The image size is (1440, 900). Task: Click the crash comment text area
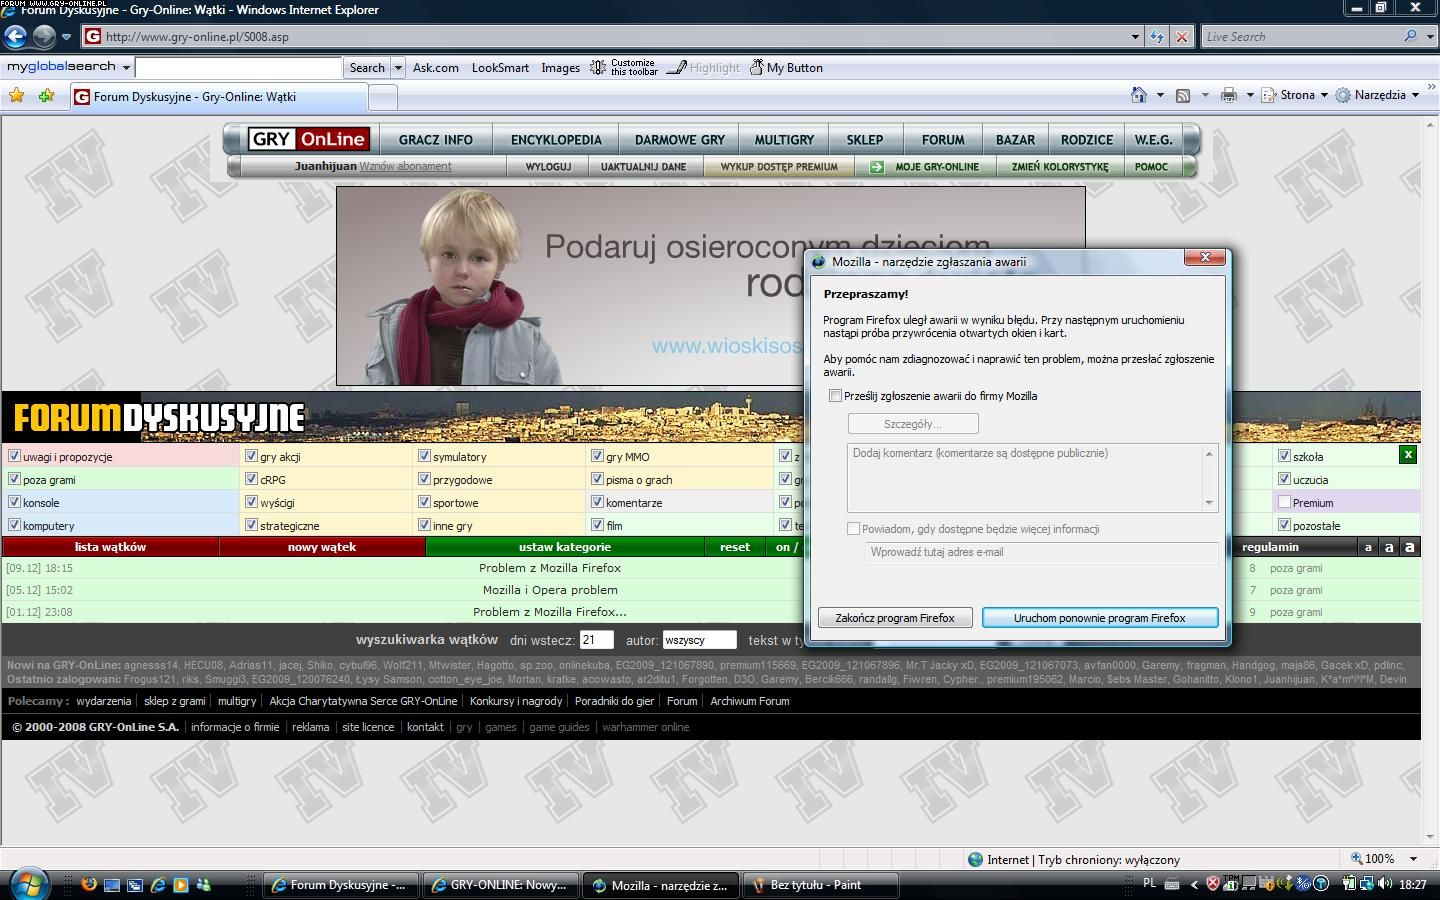point(1032,478)
